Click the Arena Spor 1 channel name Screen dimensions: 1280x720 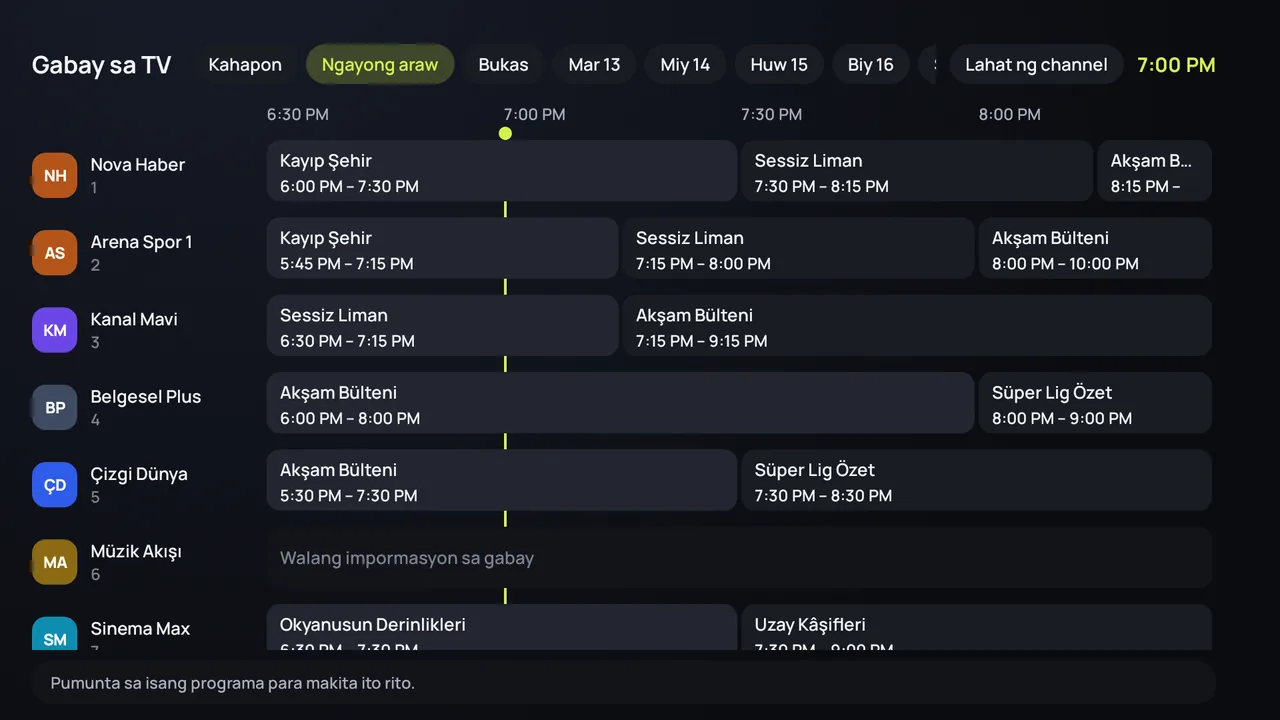[141, 242]
